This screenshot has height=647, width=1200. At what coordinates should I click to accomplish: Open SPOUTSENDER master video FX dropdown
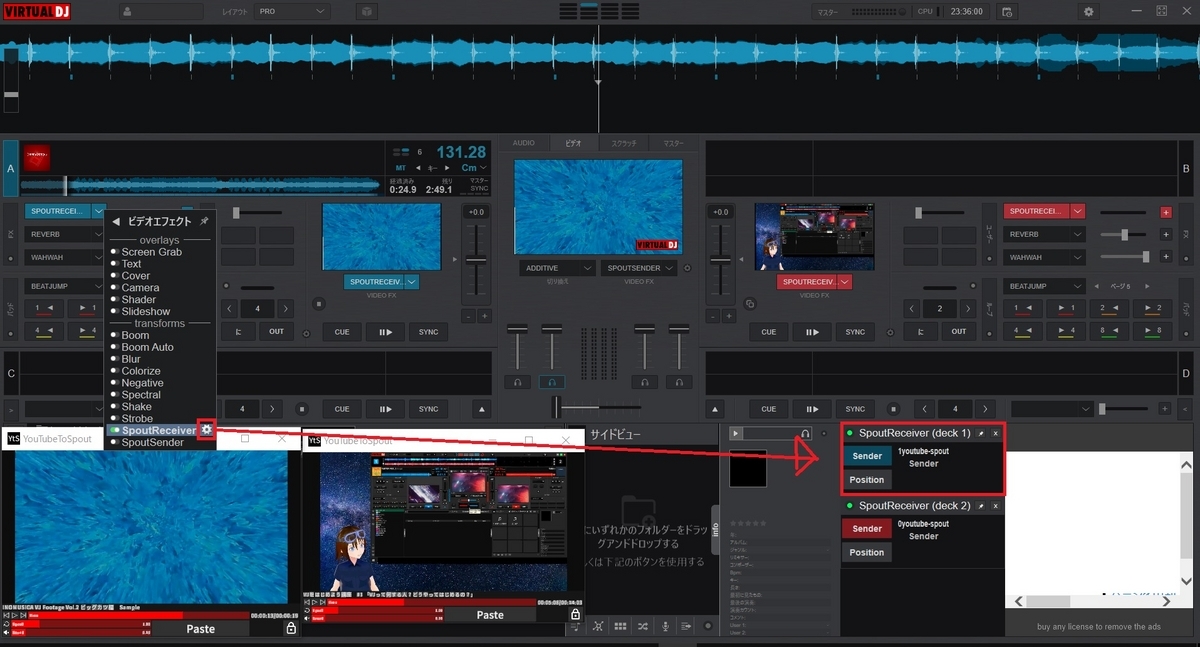[x=640, y=268]
